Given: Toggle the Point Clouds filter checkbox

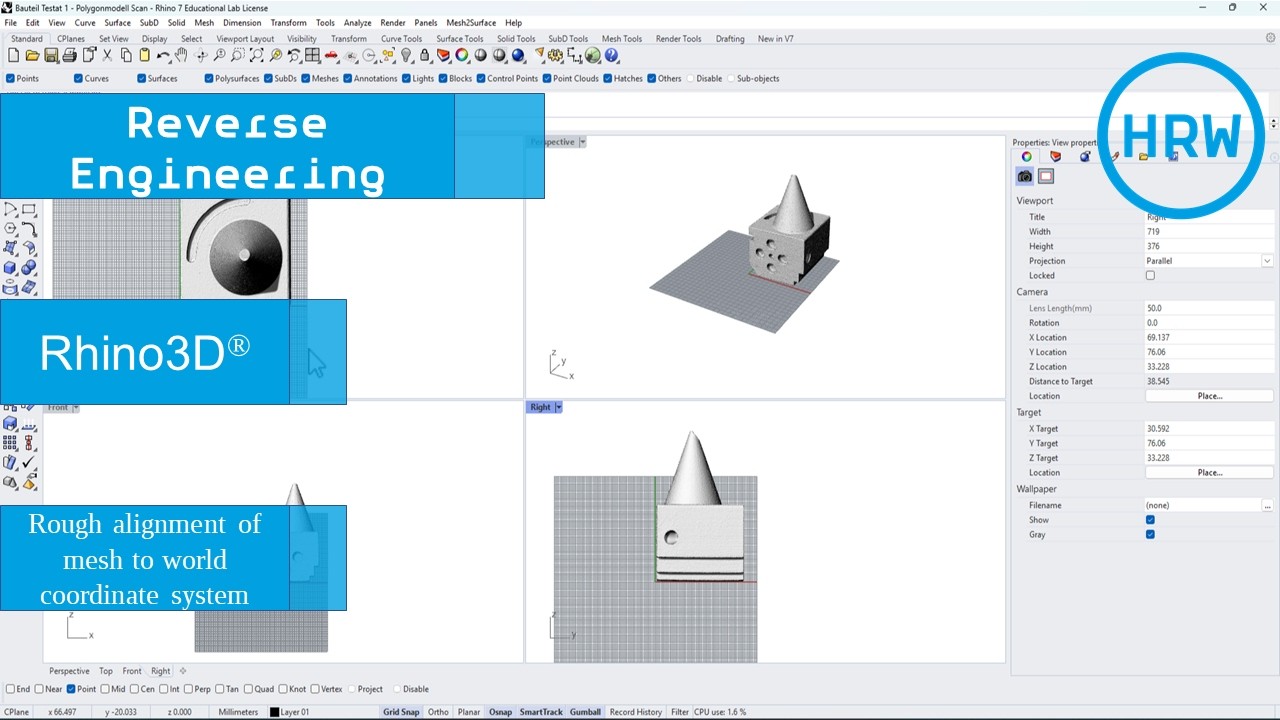Looking at the screenshot, I should 547,78.
